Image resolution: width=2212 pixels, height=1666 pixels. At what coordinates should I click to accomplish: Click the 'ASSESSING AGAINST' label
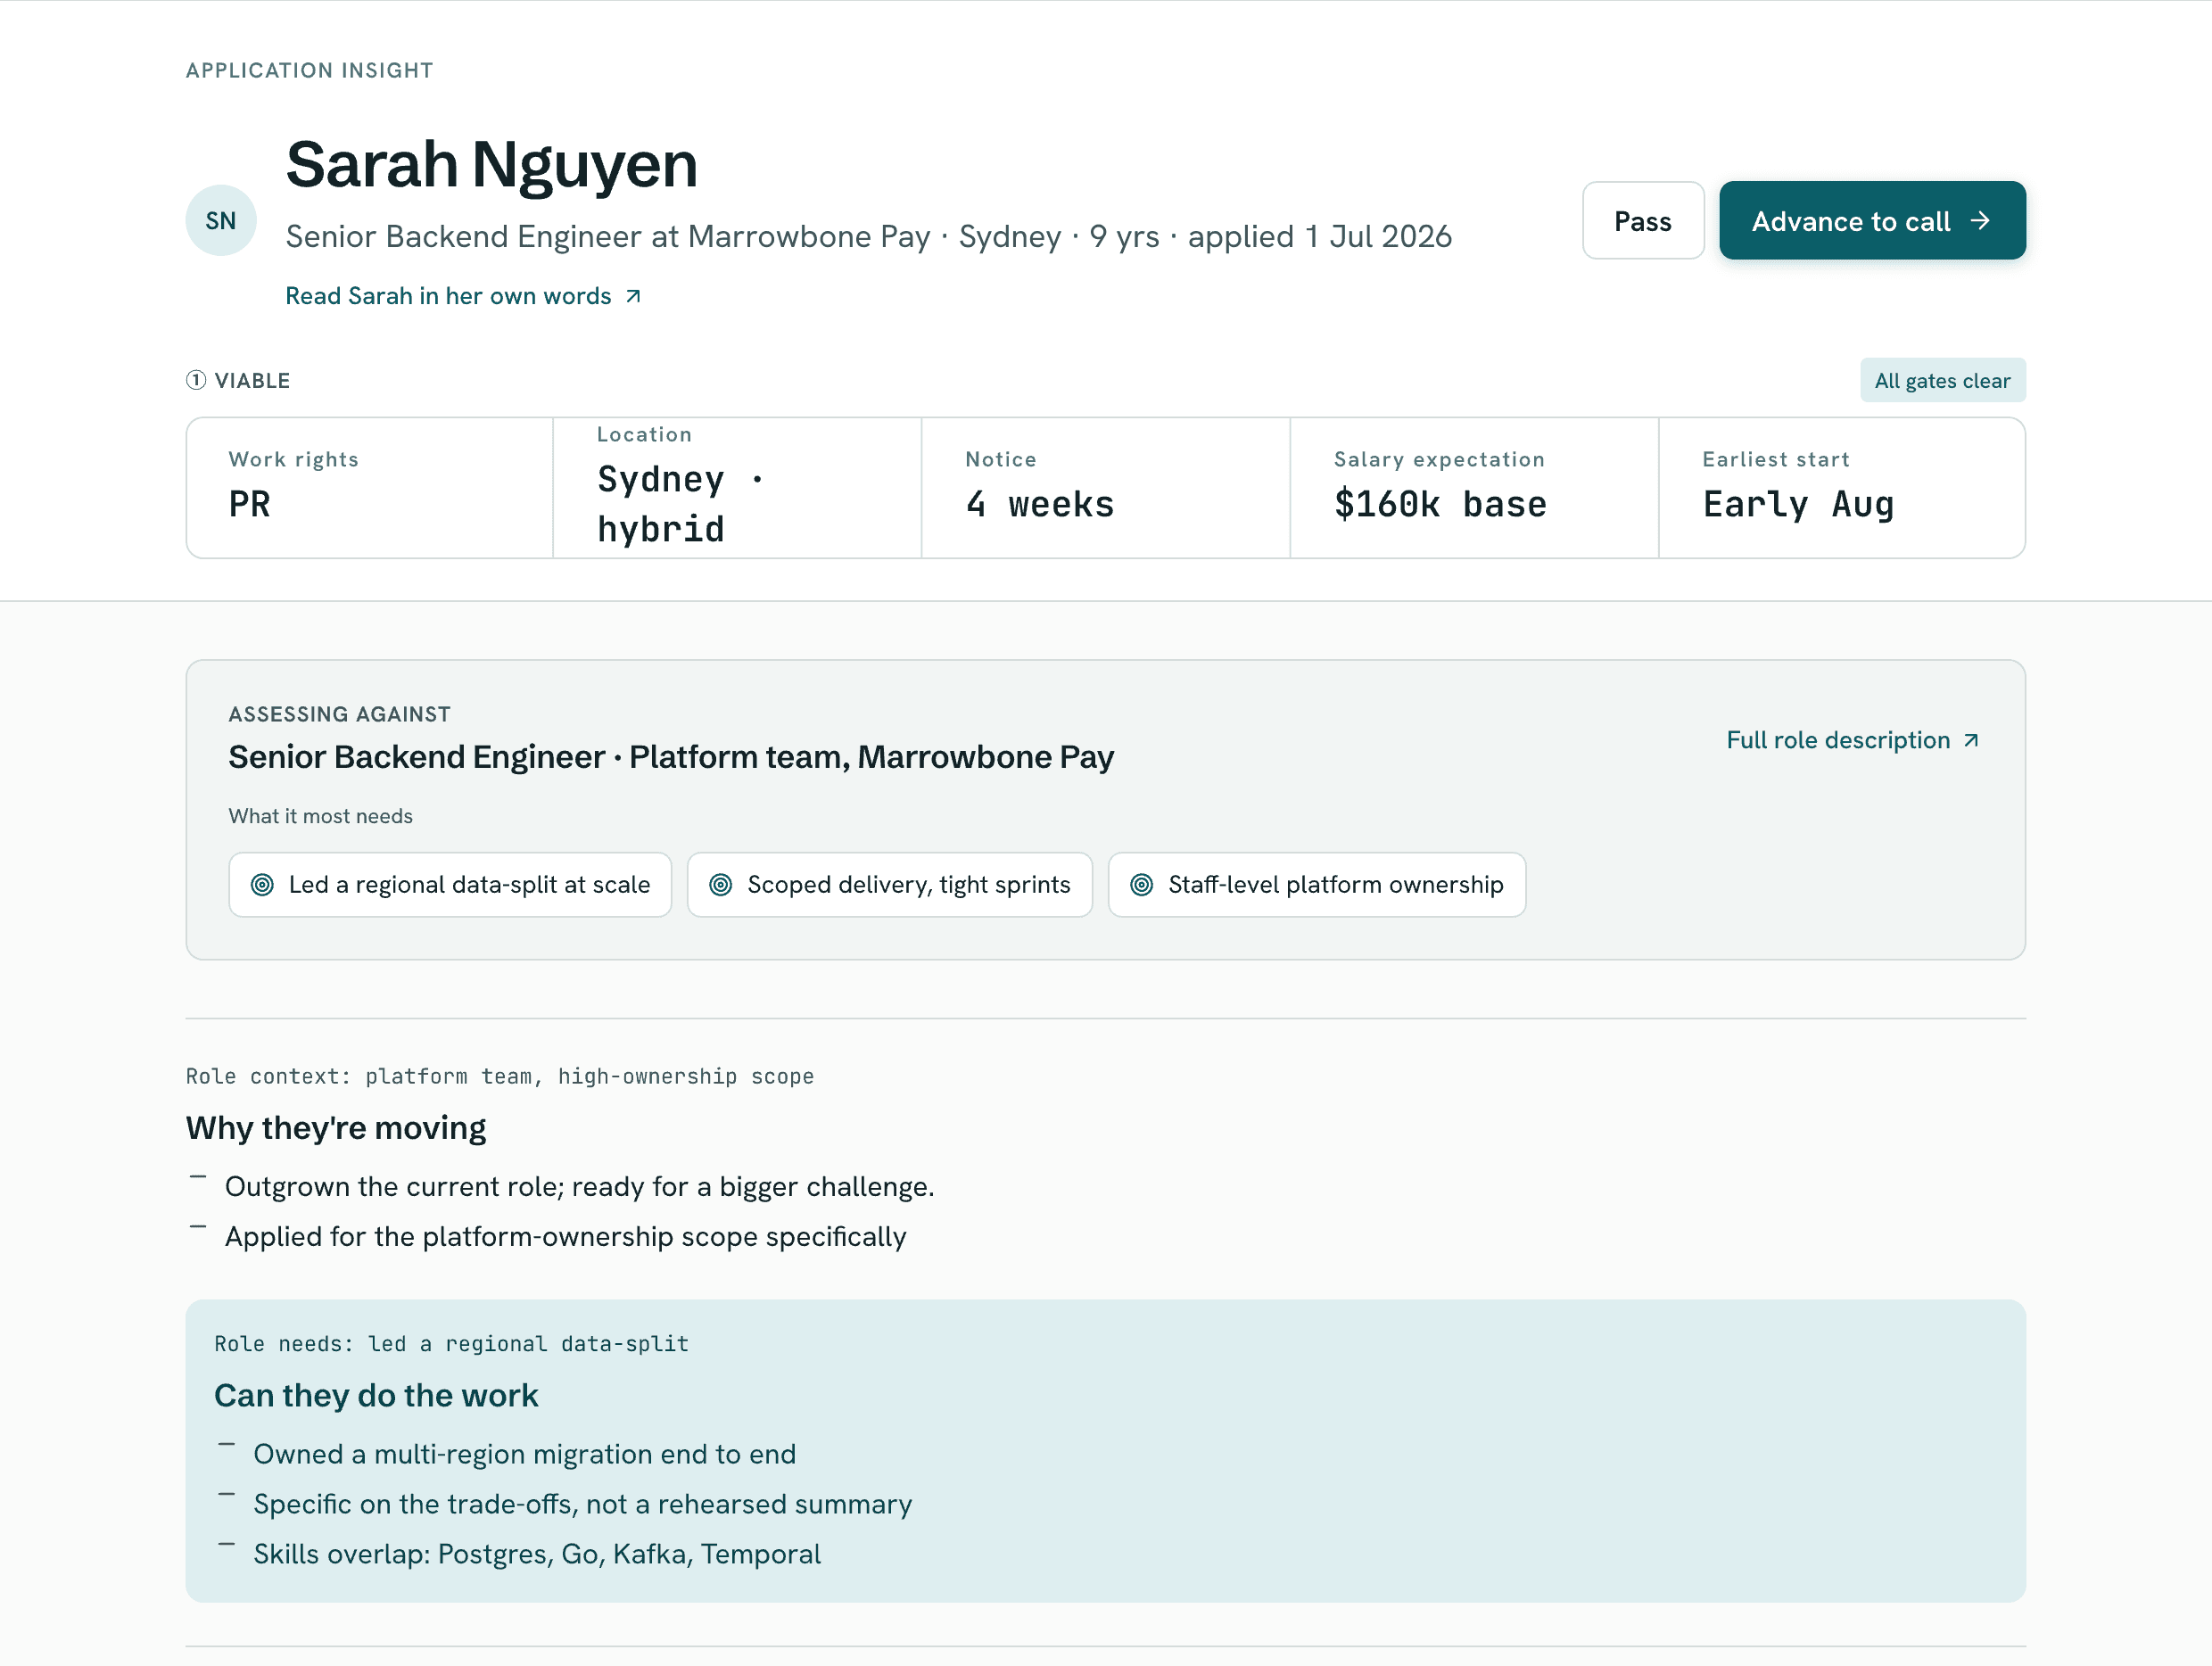coord(340,714)
